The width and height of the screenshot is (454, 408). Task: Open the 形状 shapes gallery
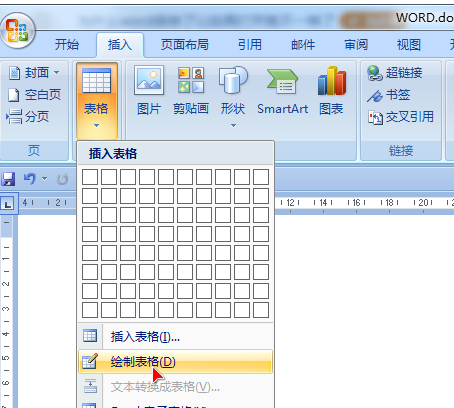click(x=233, y=91)
